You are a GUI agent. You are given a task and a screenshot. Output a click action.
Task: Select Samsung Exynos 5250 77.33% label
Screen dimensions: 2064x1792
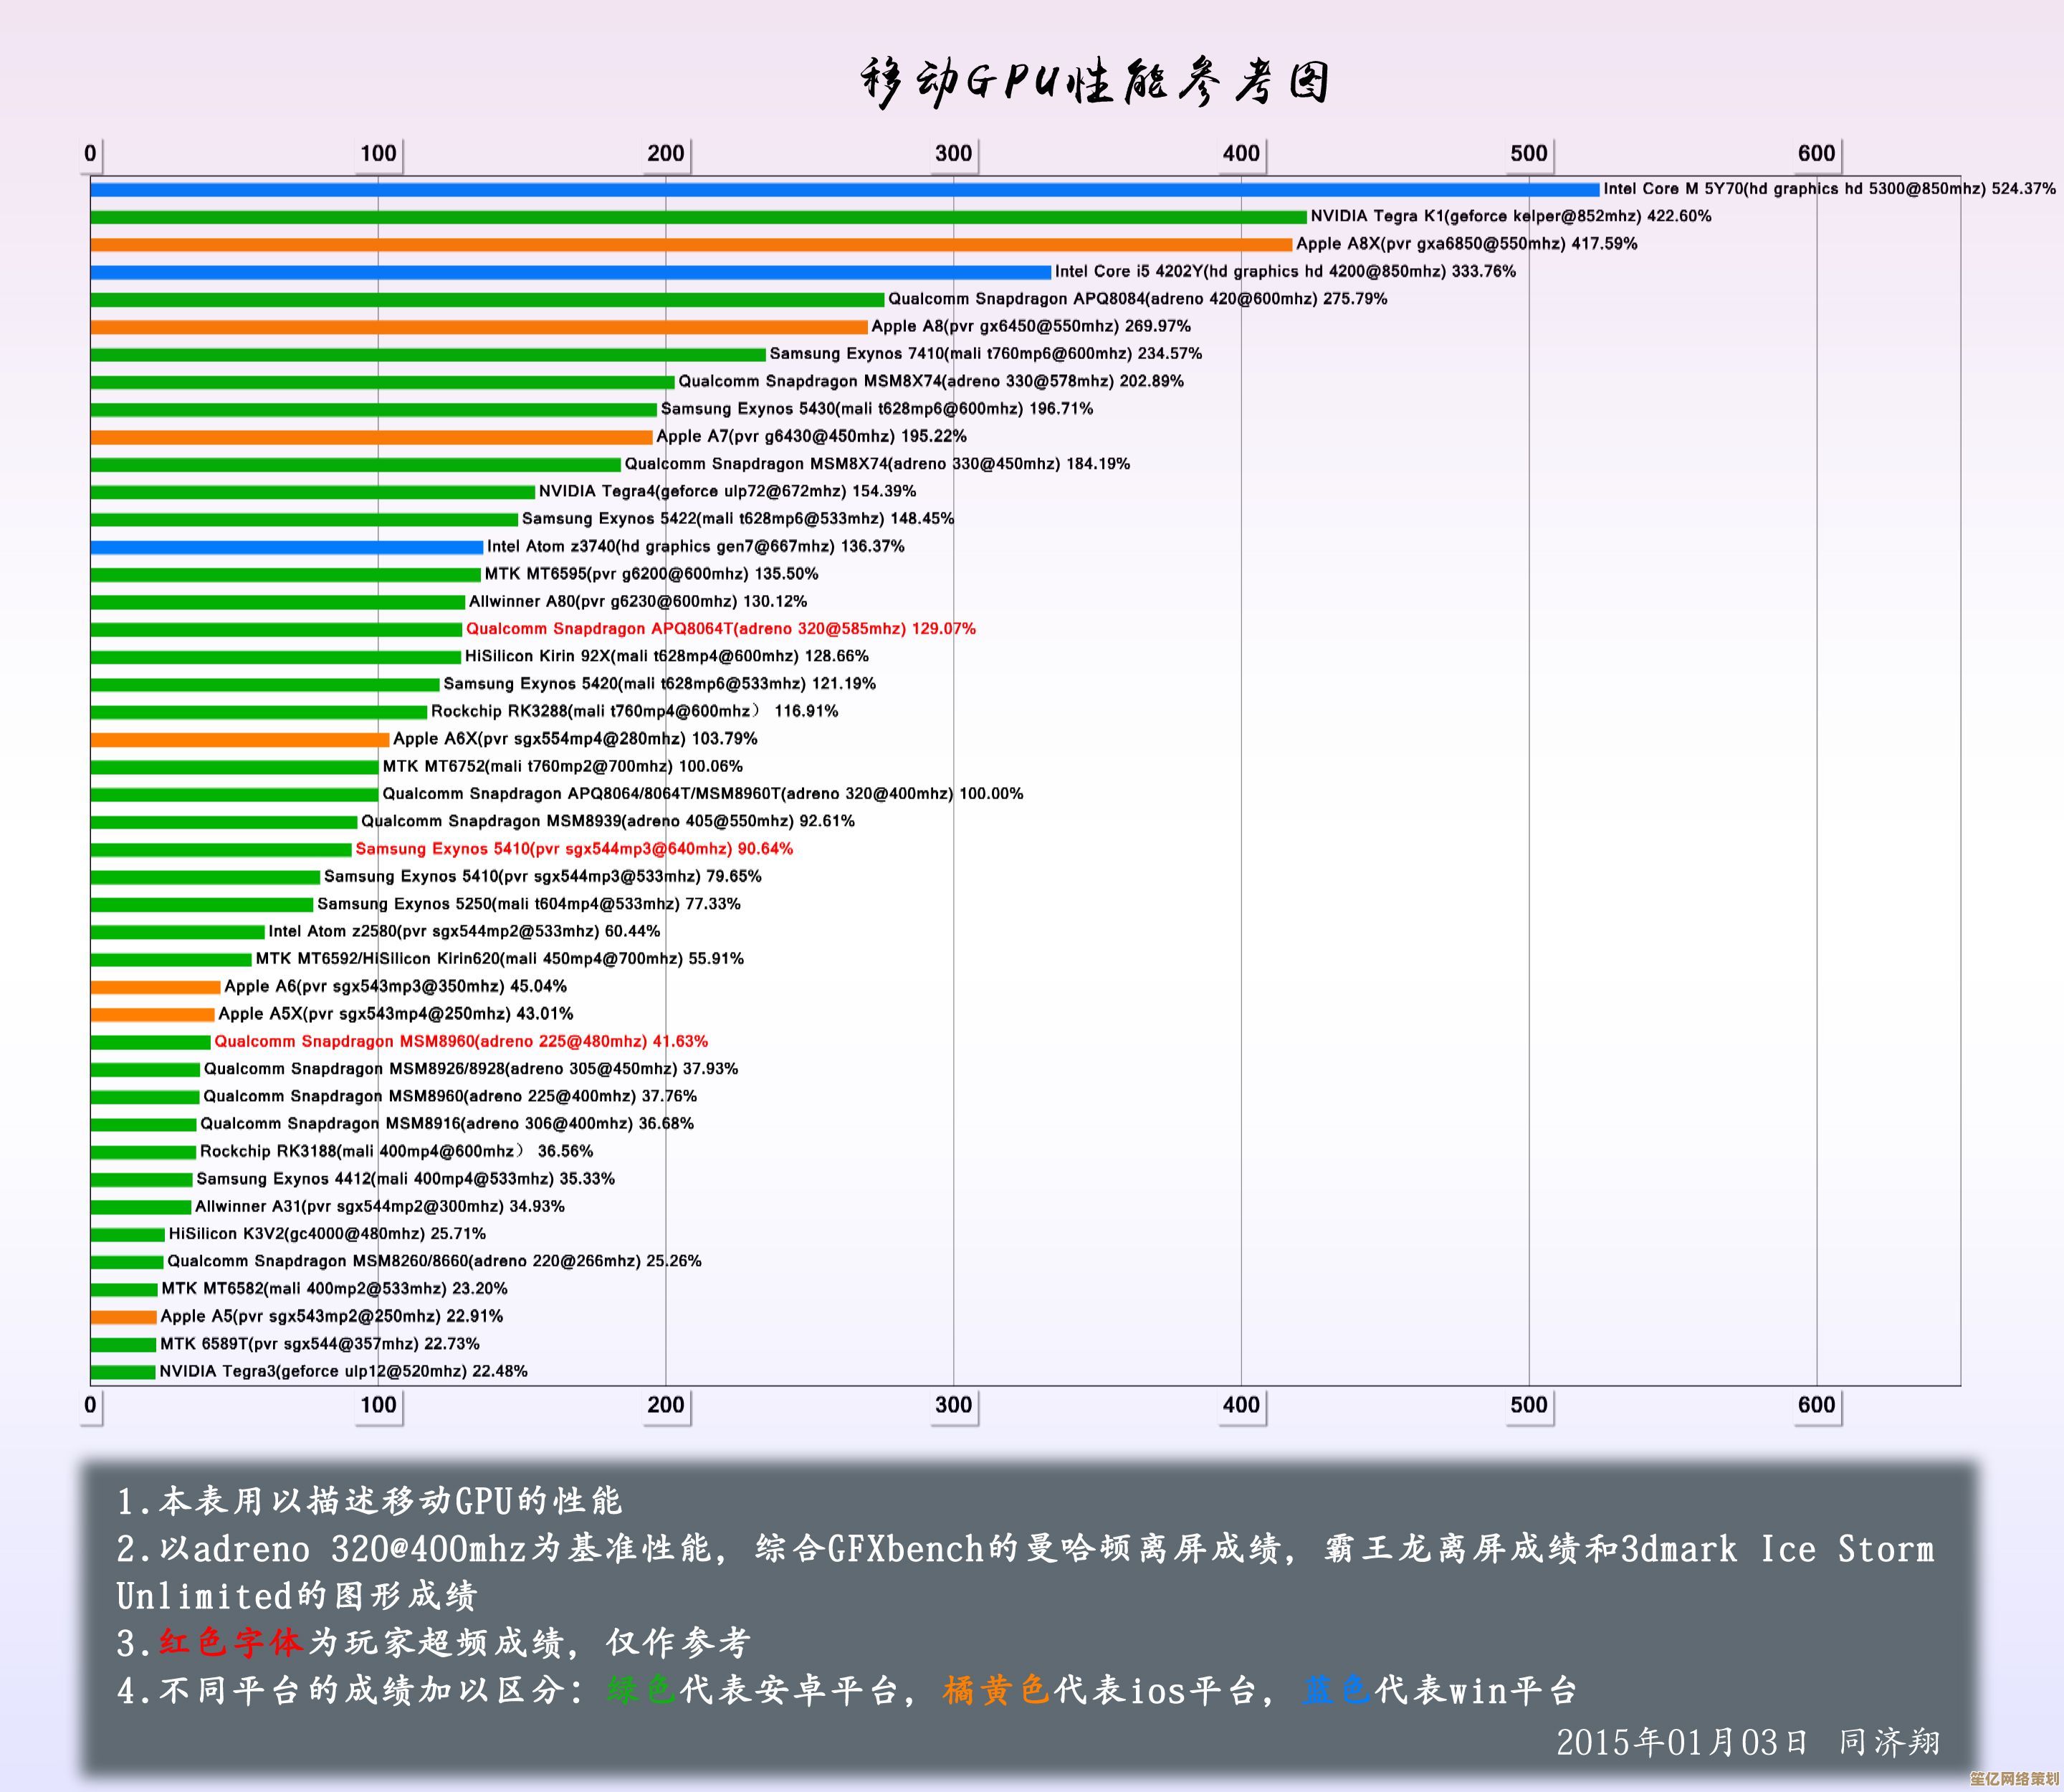point(528,904)
